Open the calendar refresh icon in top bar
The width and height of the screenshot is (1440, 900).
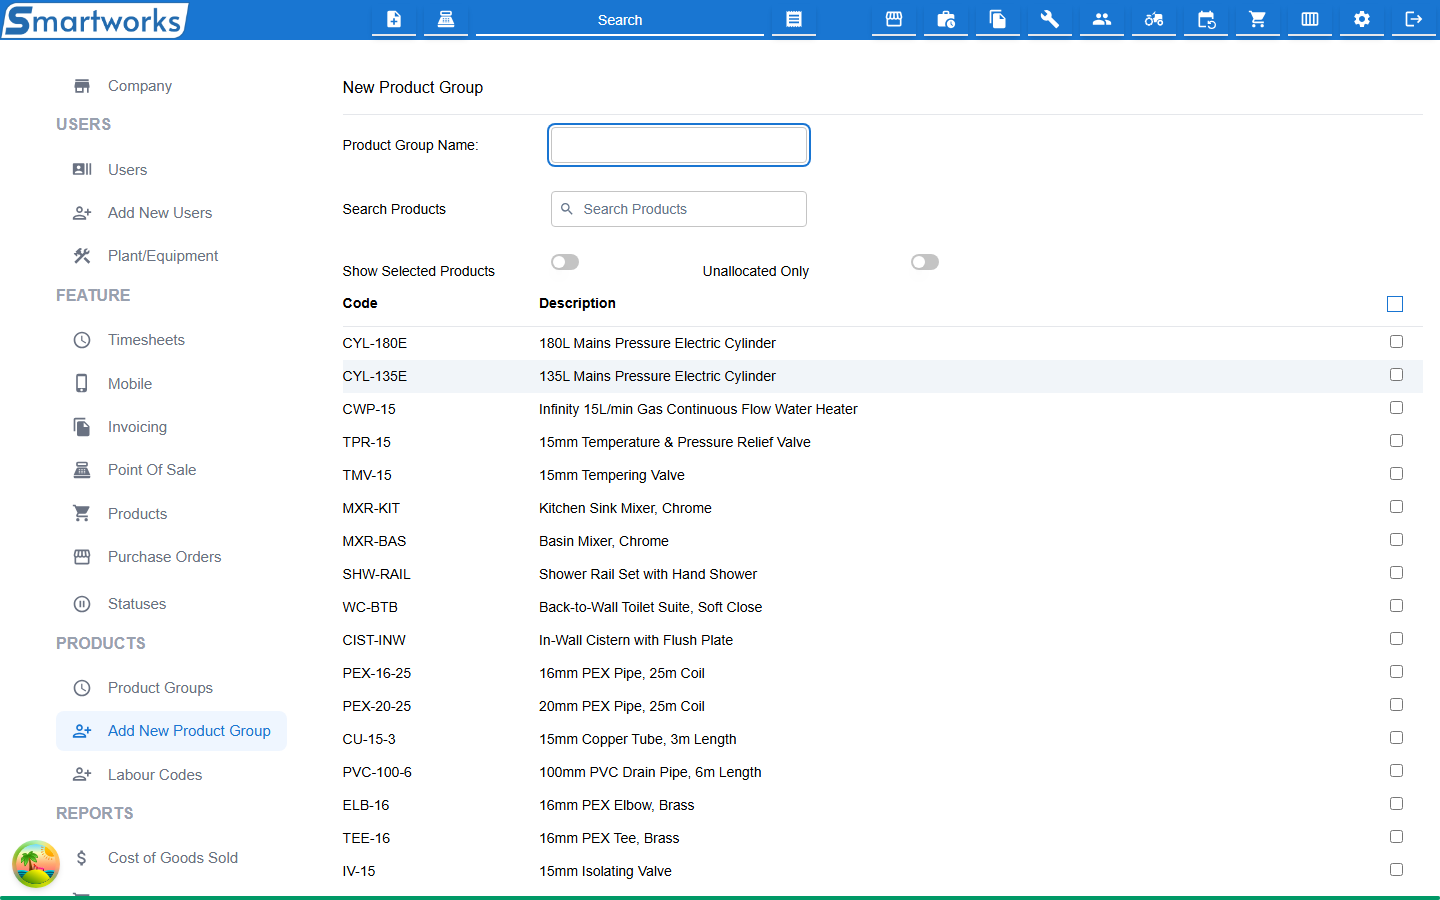pos(1206,19)
